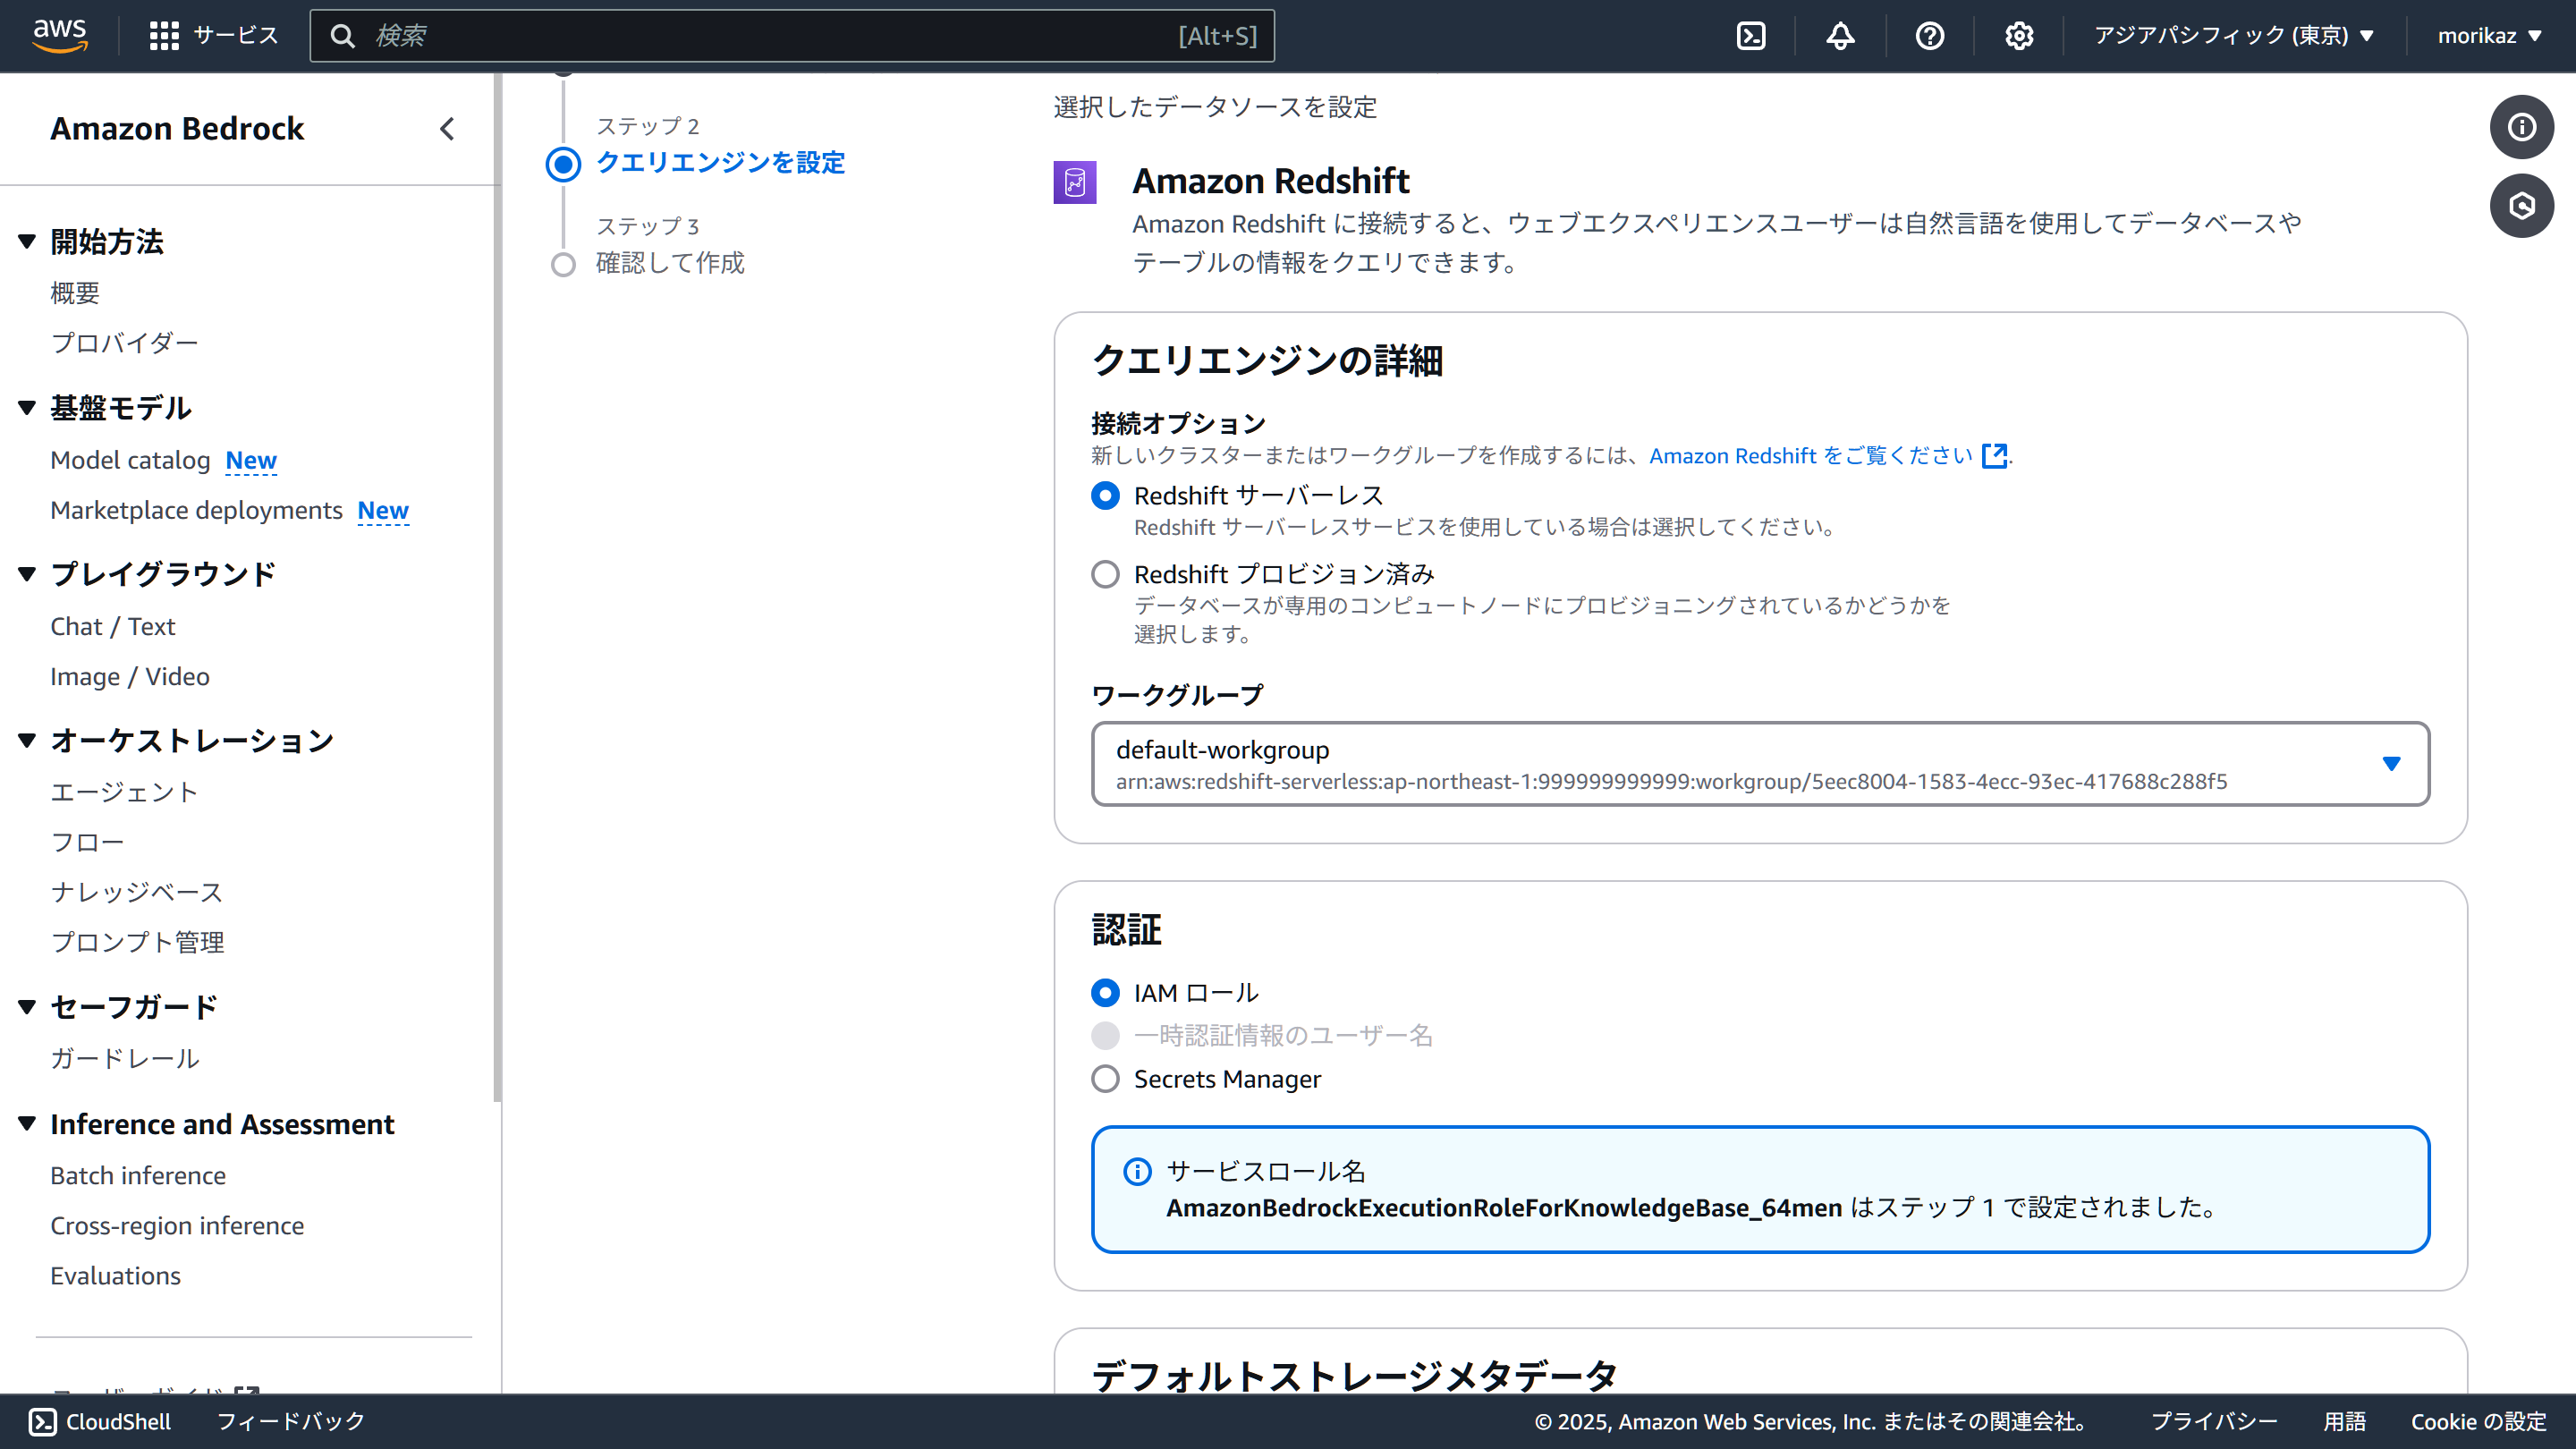Image resolution: width=2576 pixels, height=1449 pixels.
Task: Open the settings gear icon
Action: click(2018, 36)
